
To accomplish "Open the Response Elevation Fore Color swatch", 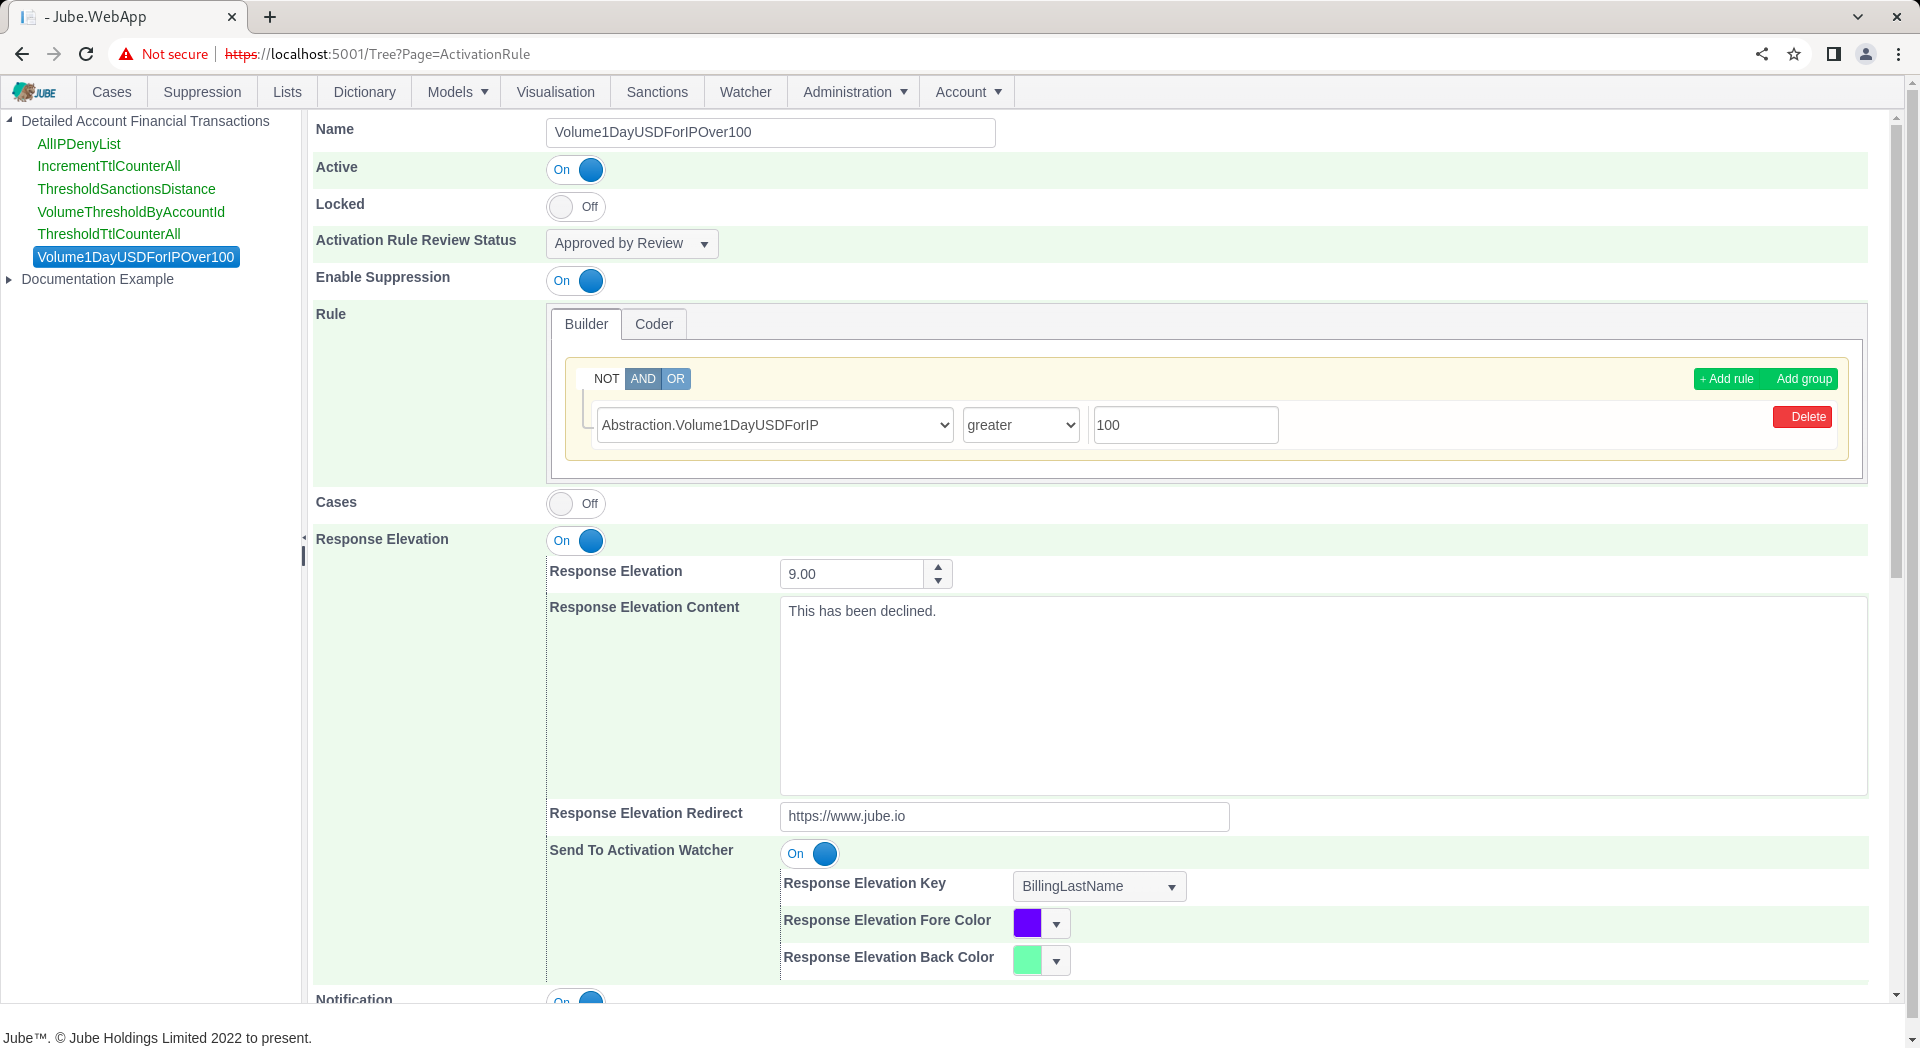I will coord(1041,923).
